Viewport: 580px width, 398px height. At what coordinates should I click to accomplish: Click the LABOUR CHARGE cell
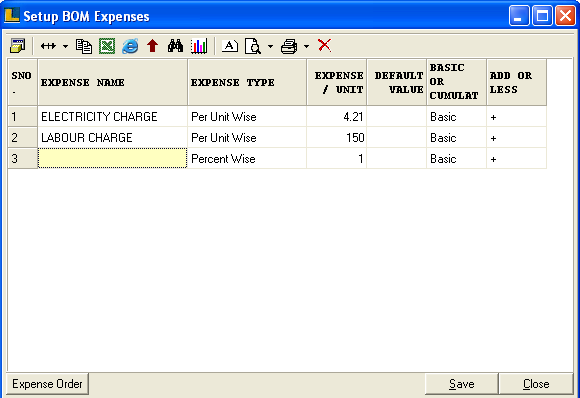point(112,138)
